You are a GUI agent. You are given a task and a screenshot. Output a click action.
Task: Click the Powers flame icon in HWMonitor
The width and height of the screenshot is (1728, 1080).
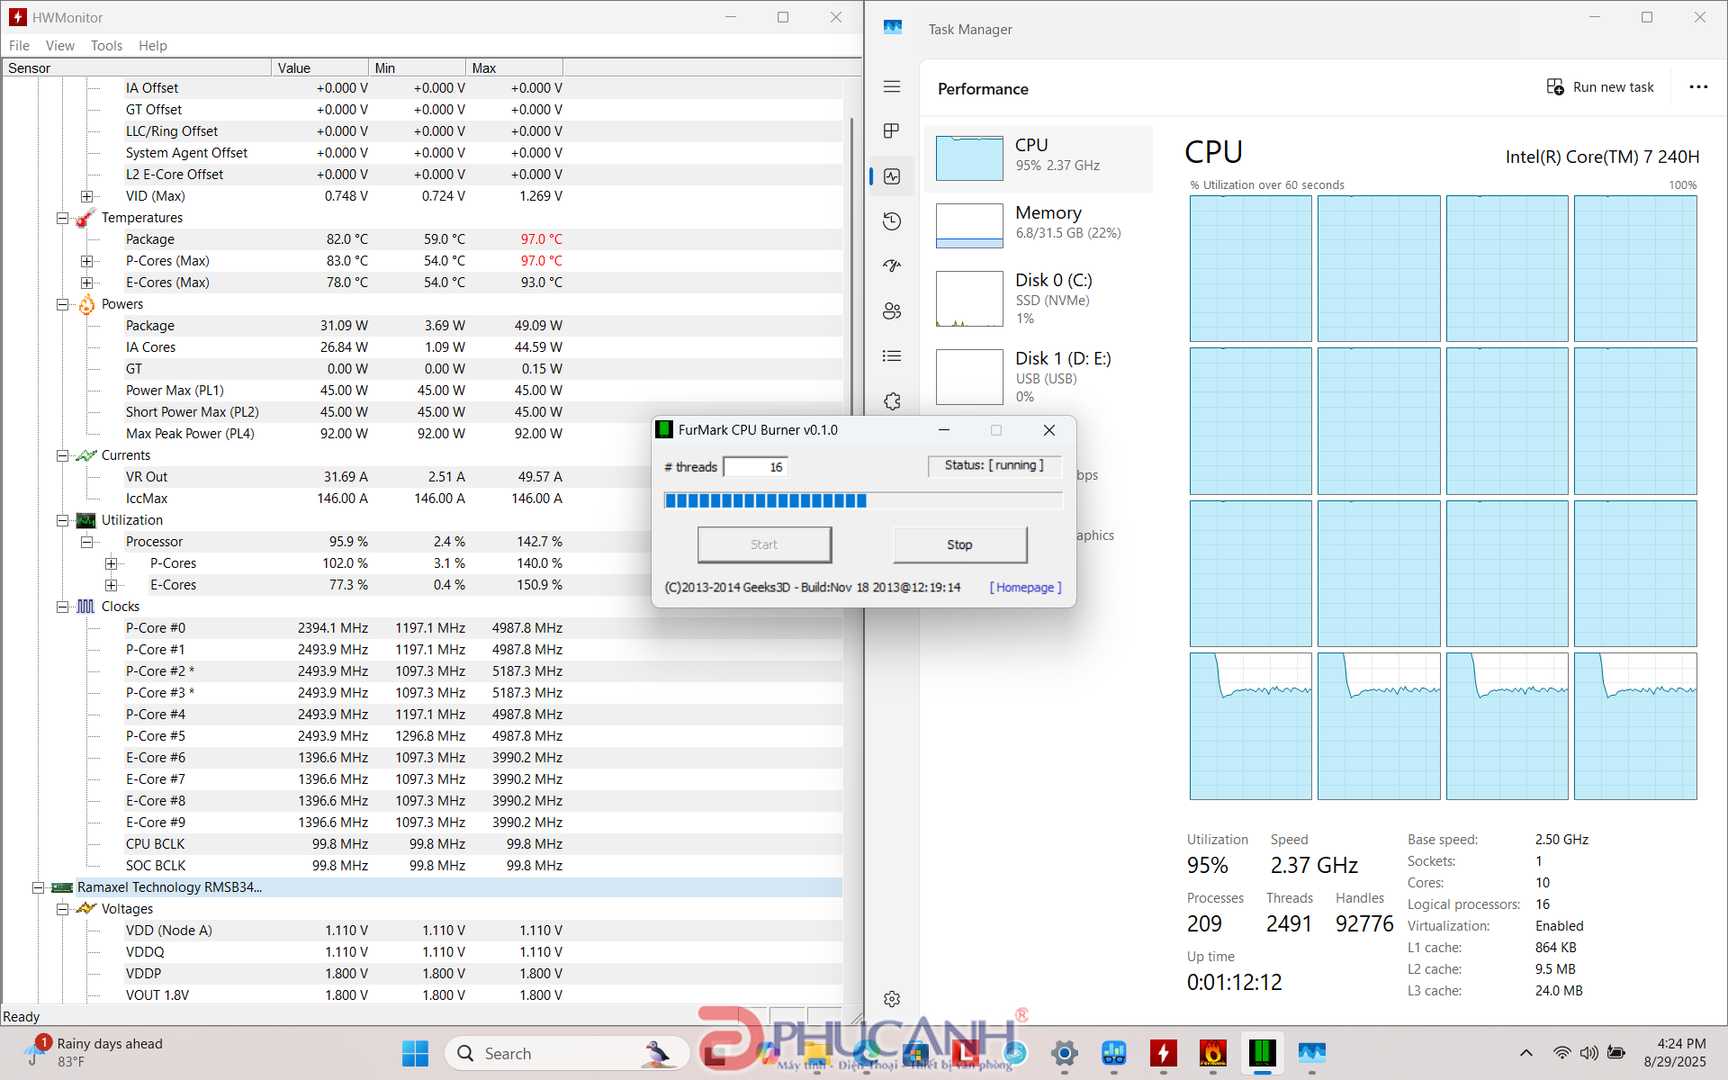click(86, 304)
